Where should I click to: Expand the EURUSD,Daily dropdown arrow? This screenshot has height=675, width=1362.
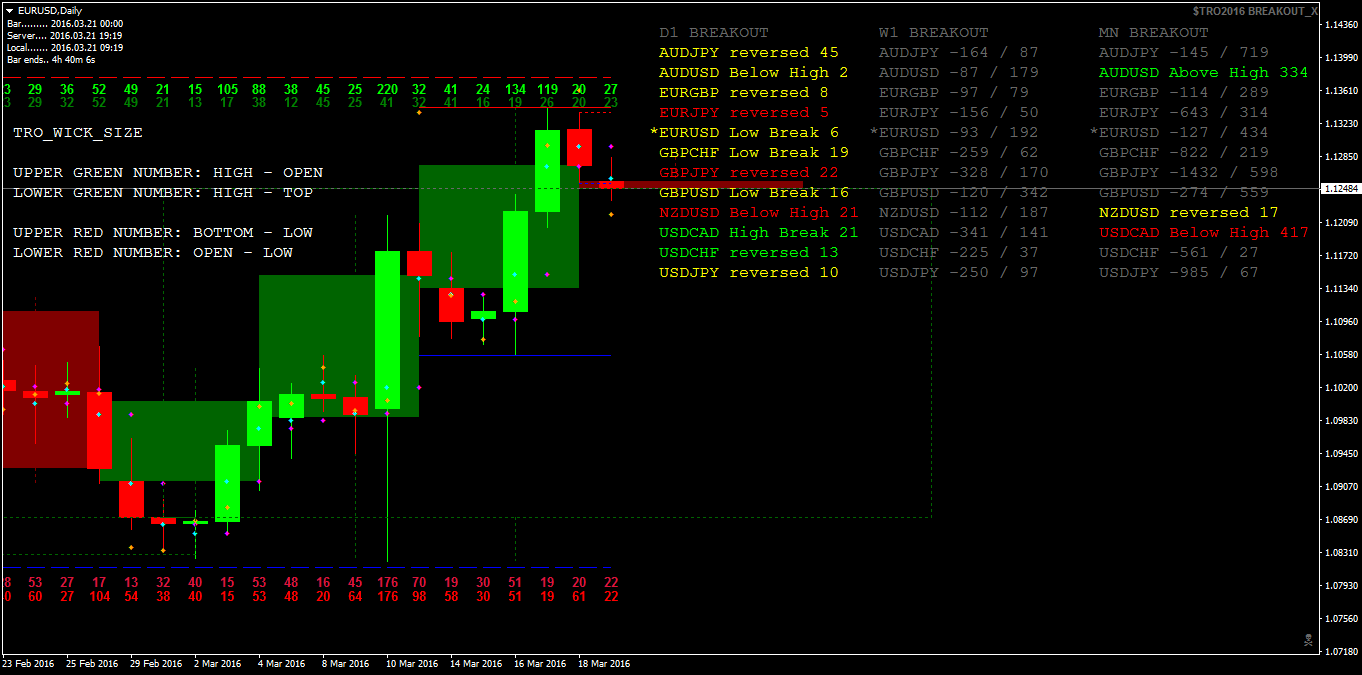coord(7,10)
